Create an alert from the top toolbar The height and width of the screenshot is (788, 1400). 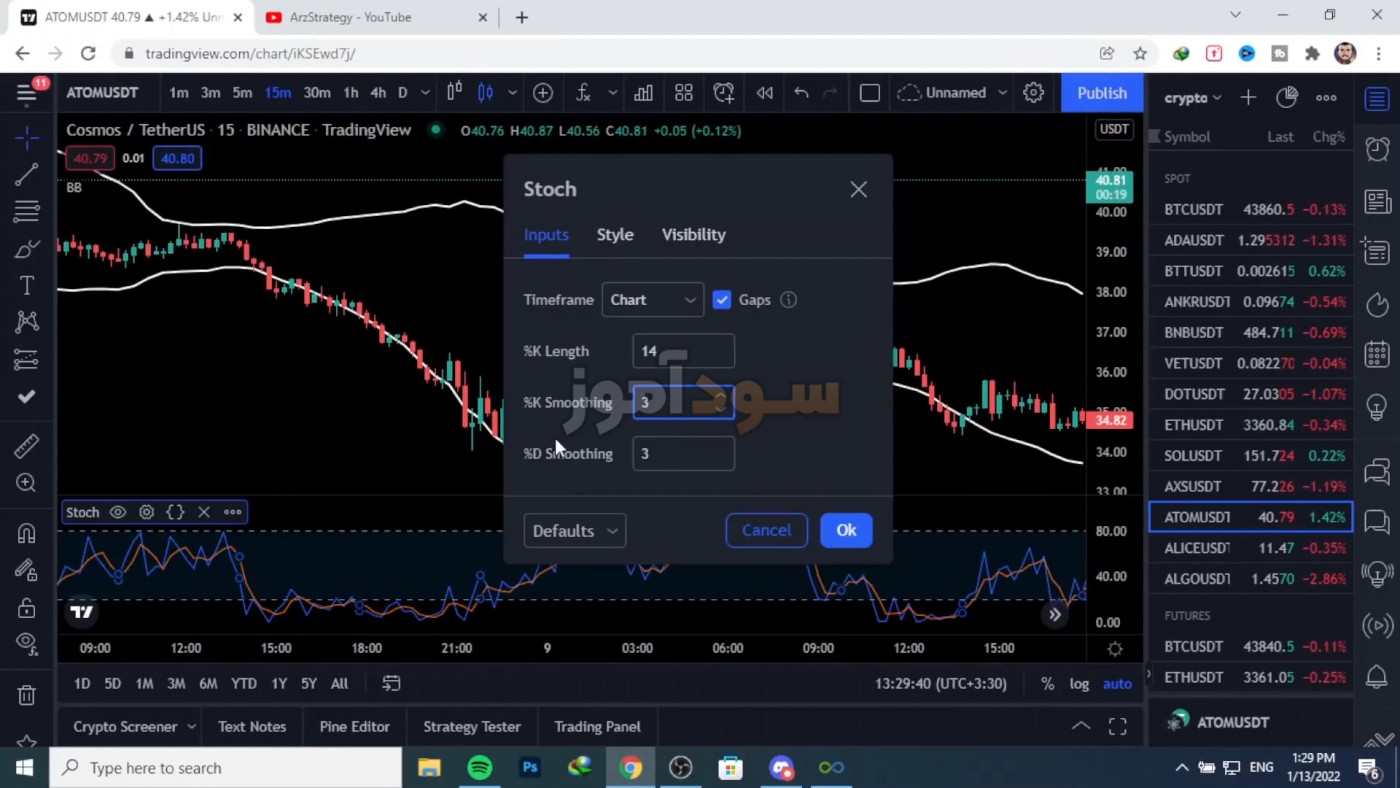point(724,93)
